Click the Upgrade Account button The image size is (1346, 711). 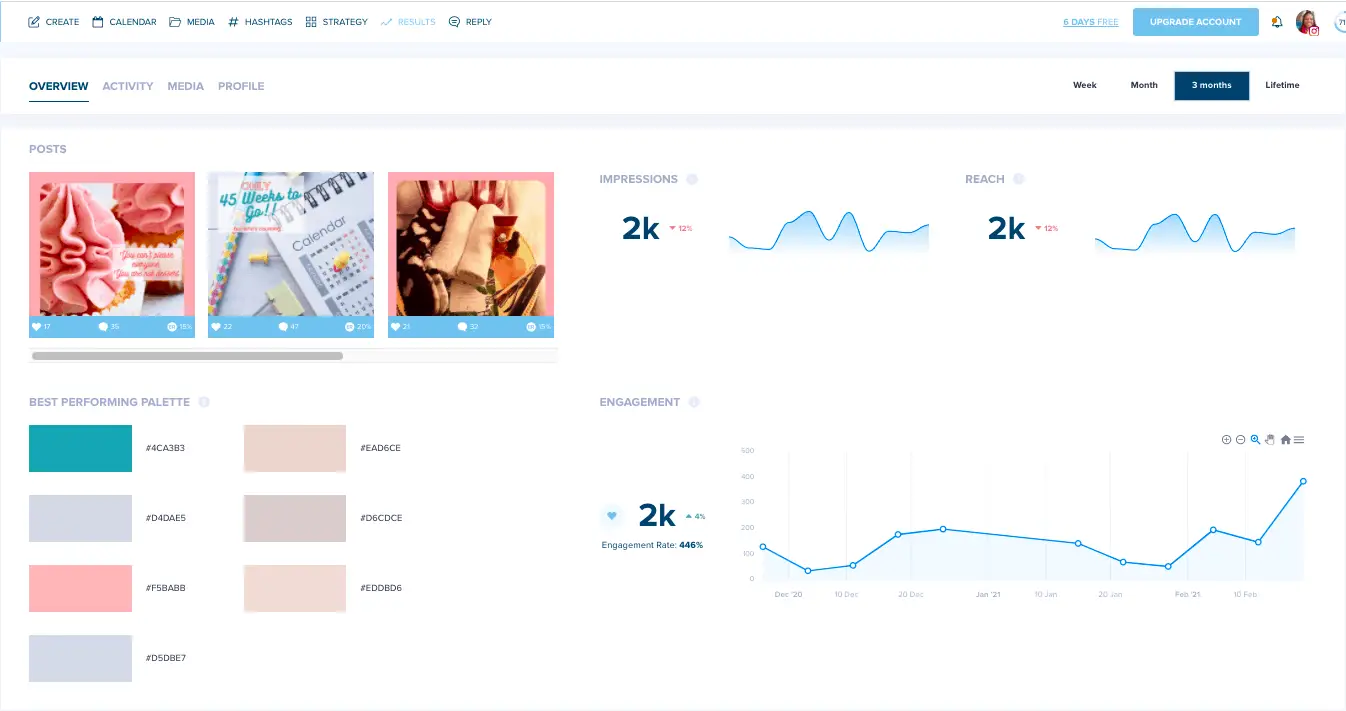(1195, 22)
